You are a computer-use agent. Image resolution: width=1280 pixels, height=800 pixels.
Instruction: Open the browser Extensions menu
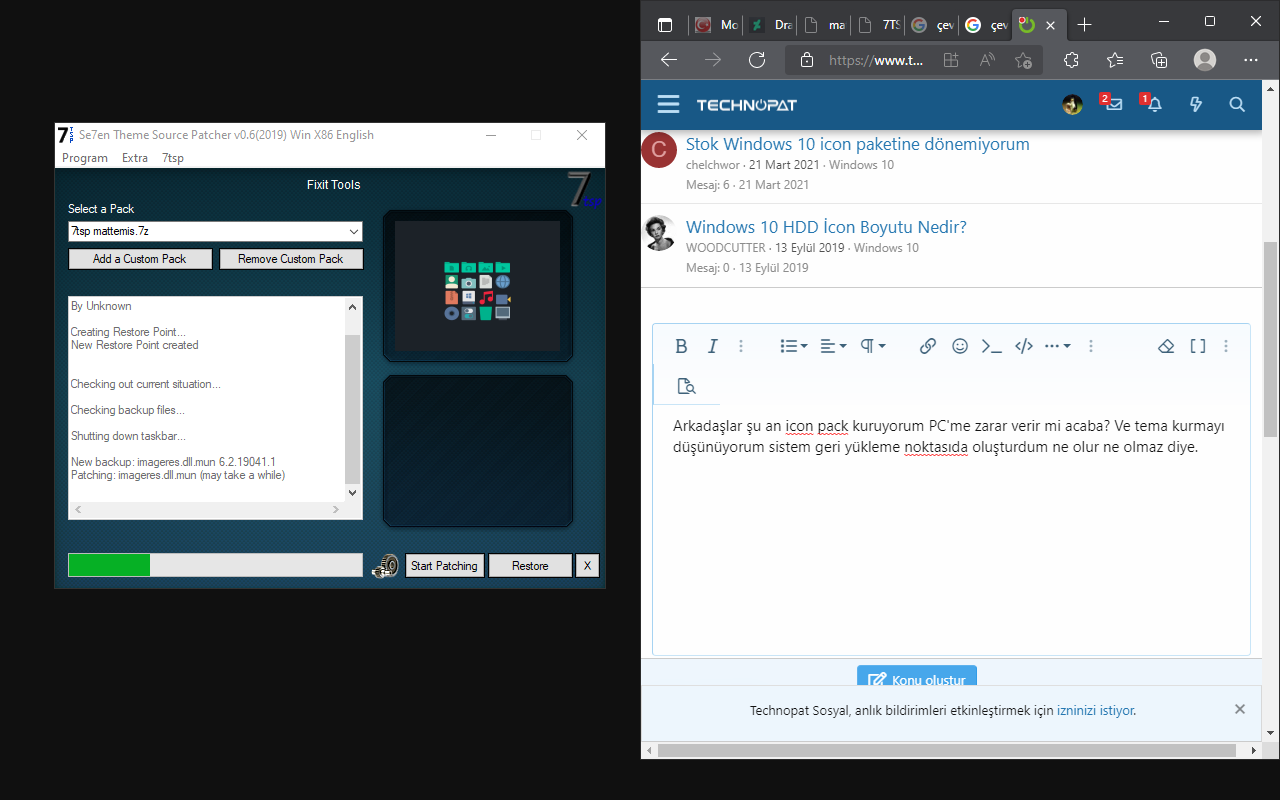tap(1071, 60)
